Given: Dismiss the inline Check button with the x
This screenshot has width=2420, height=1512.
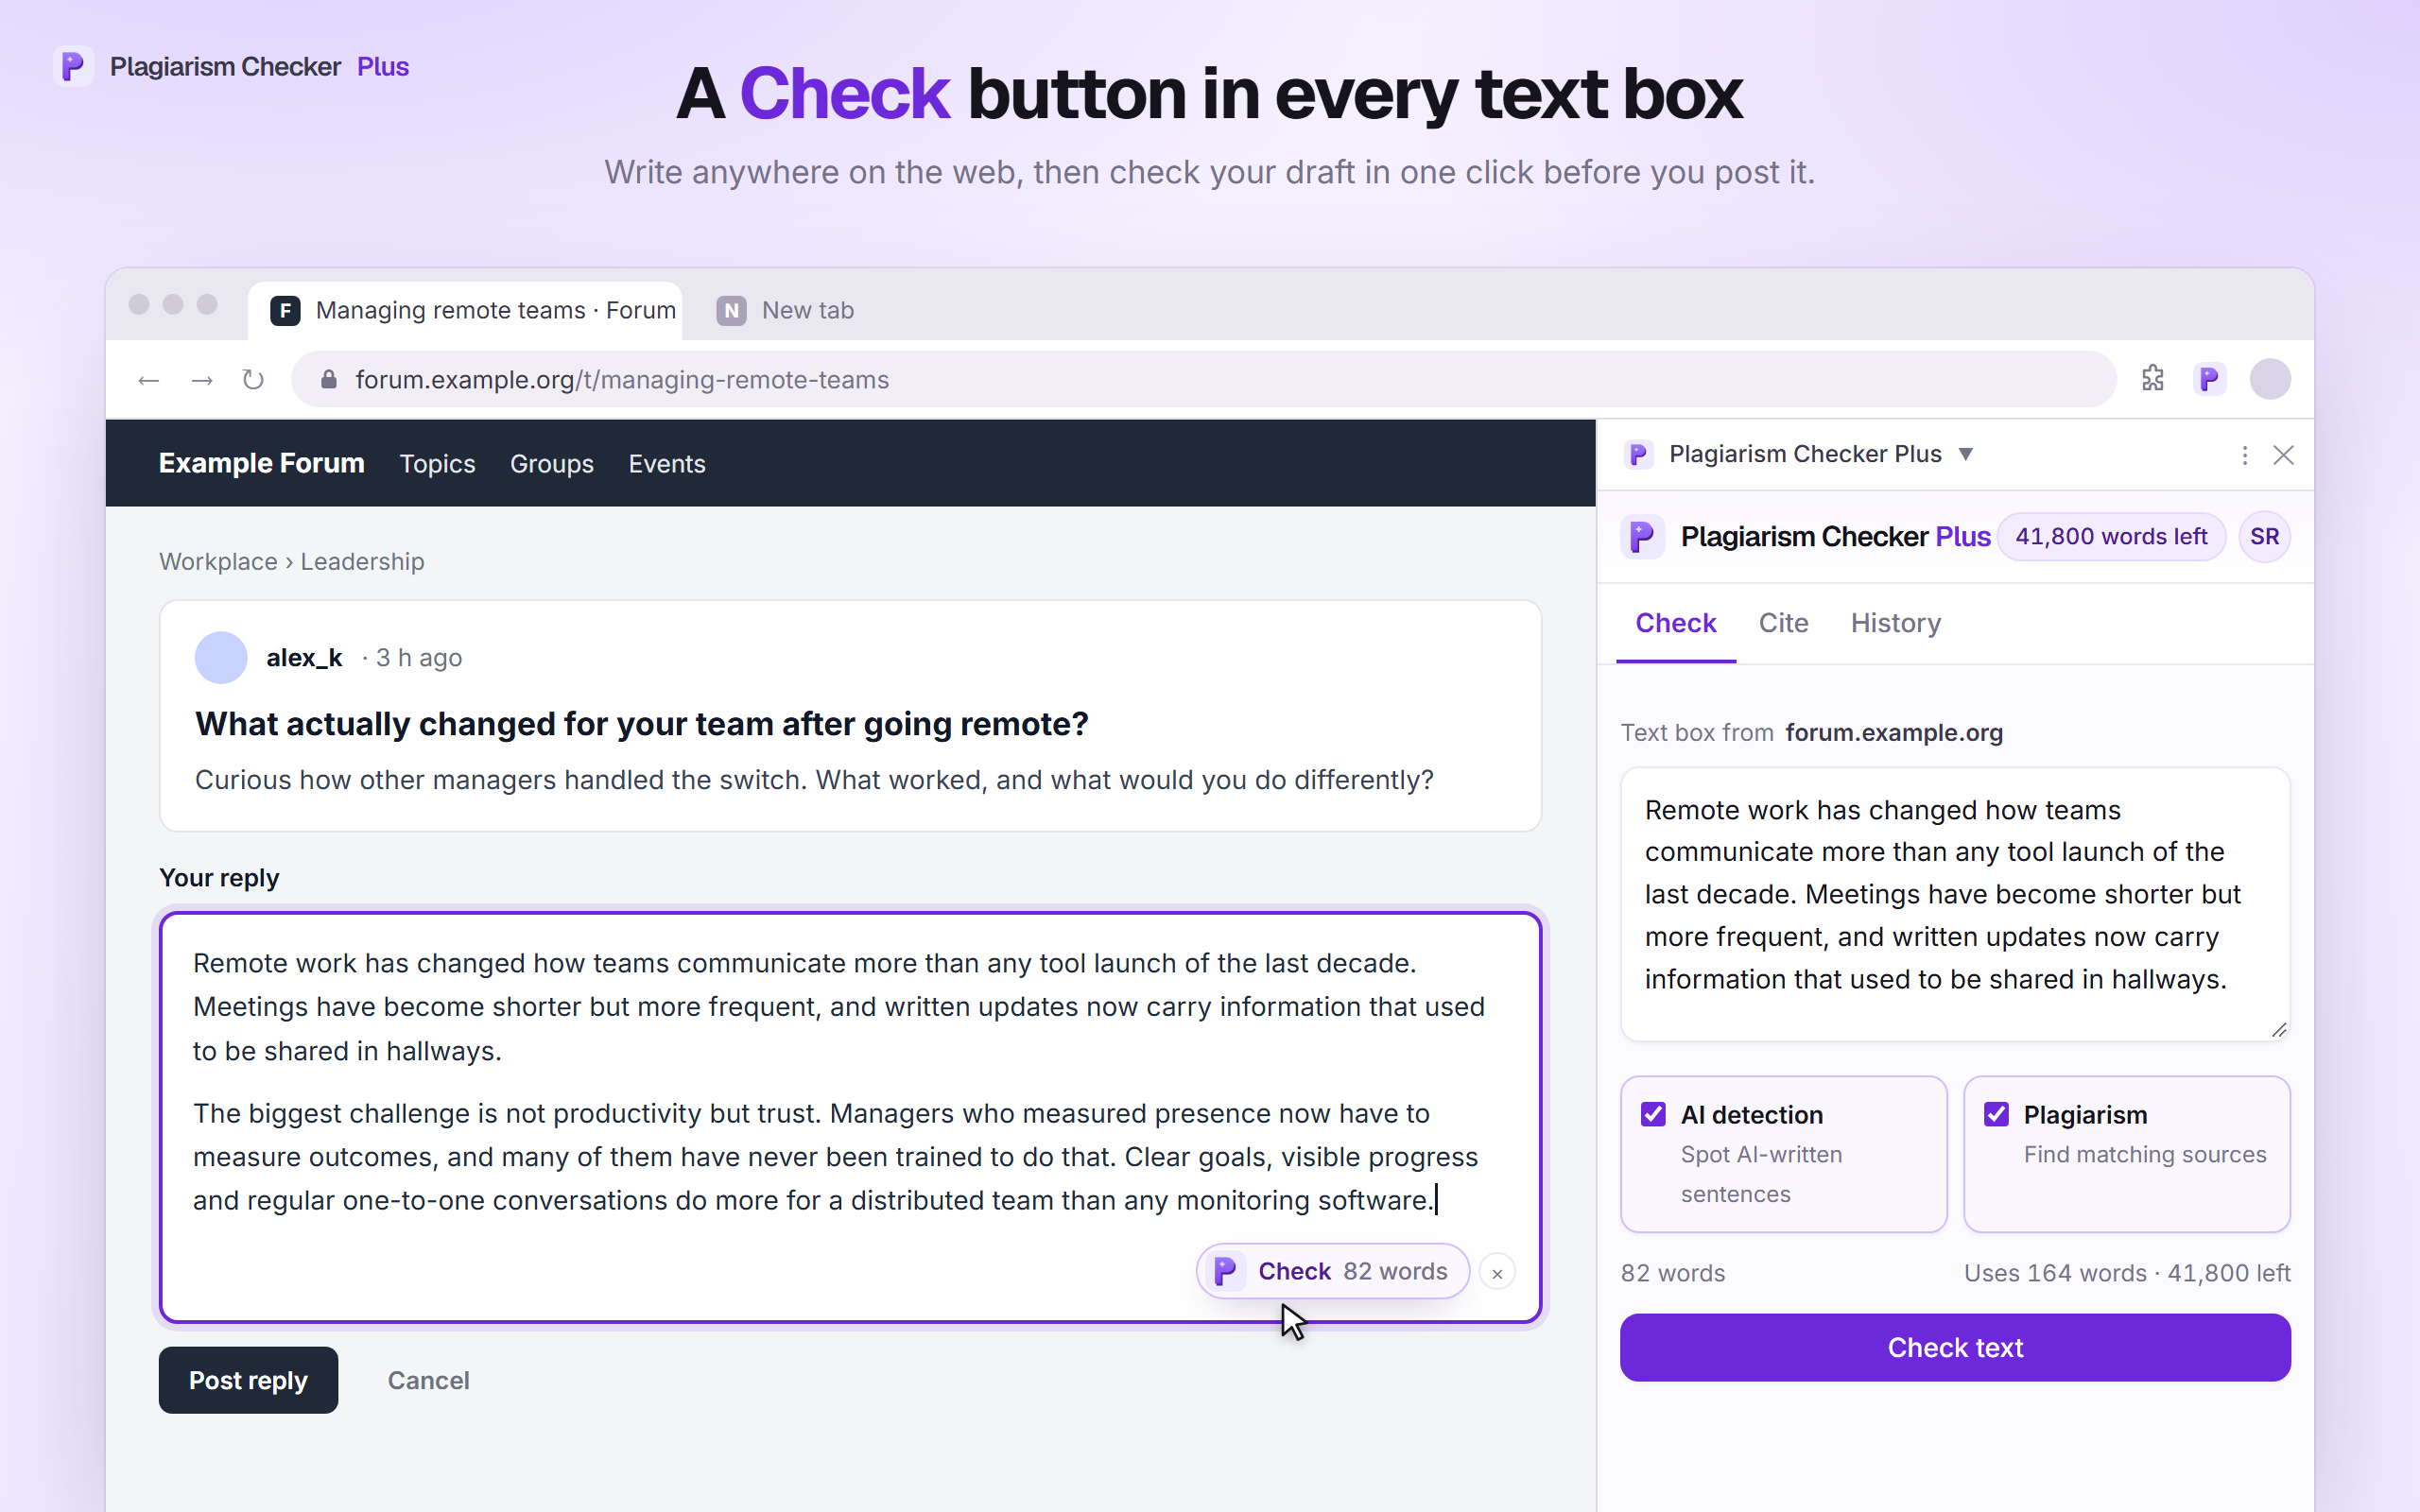Looking at the screenshot, I should click(1497, 1273).
